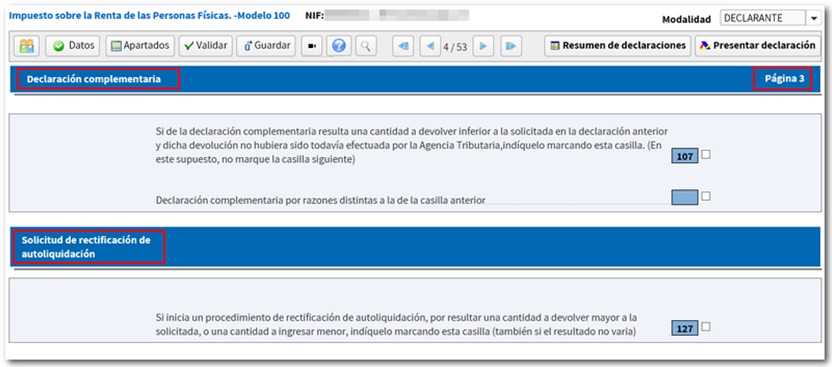Viewport: 832px width, 367px height.
Task: Open the Apartados sections list
Action: pos(140,46)
